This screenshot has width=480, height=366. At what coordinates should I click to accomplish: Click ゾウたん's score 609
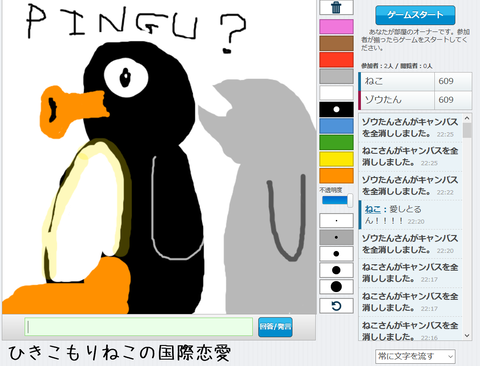(446, 100)
